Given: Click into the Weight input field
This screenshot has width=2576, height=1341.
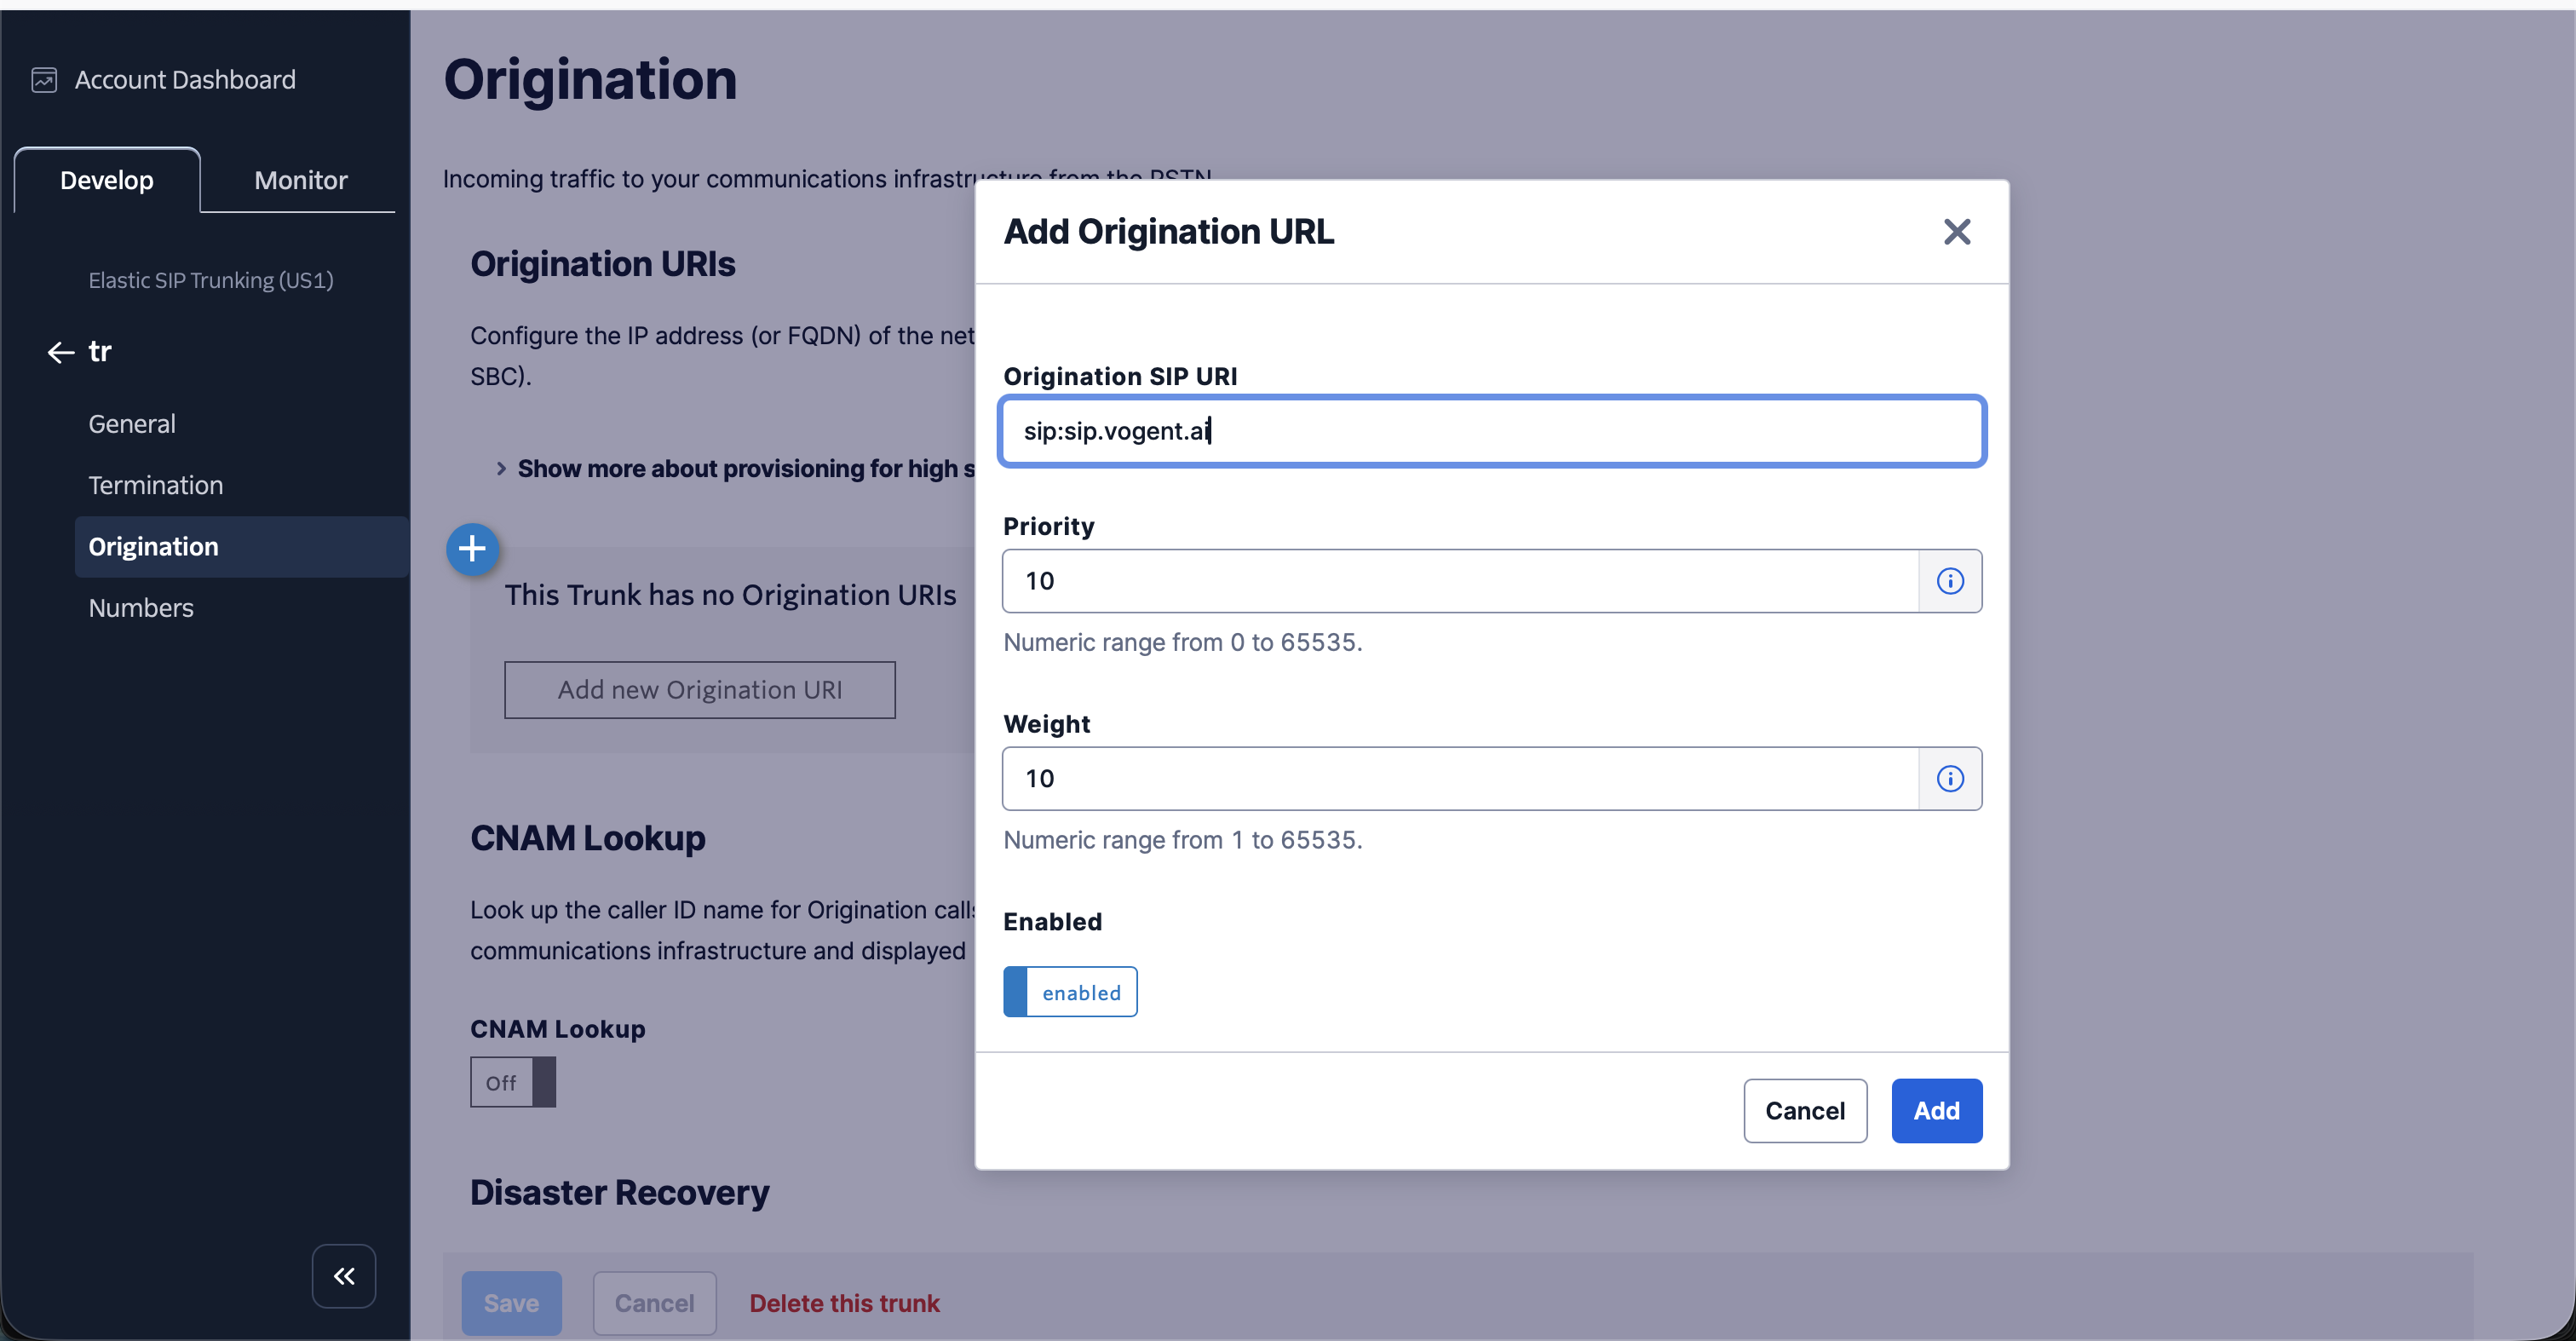Looking at the screenshot, I should click(x=1459, y=779).
